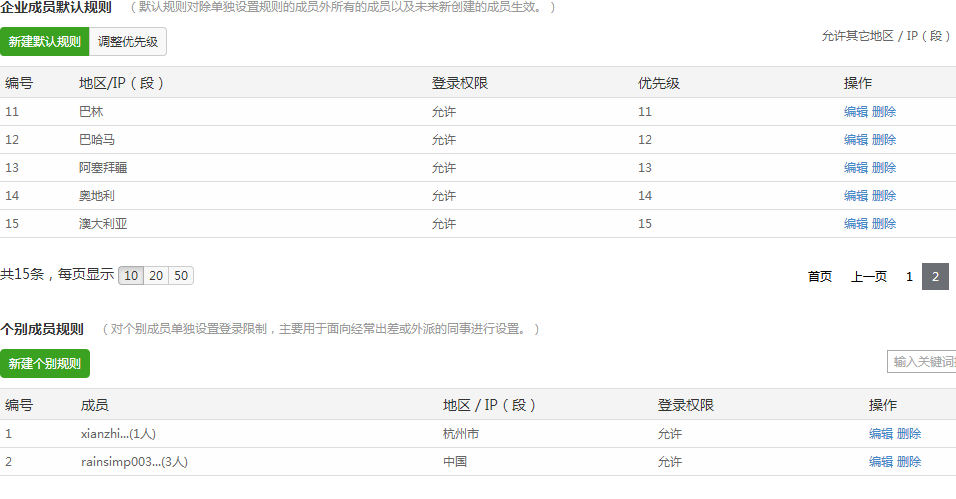Show 20 items per page

click(x=156, y=275)
